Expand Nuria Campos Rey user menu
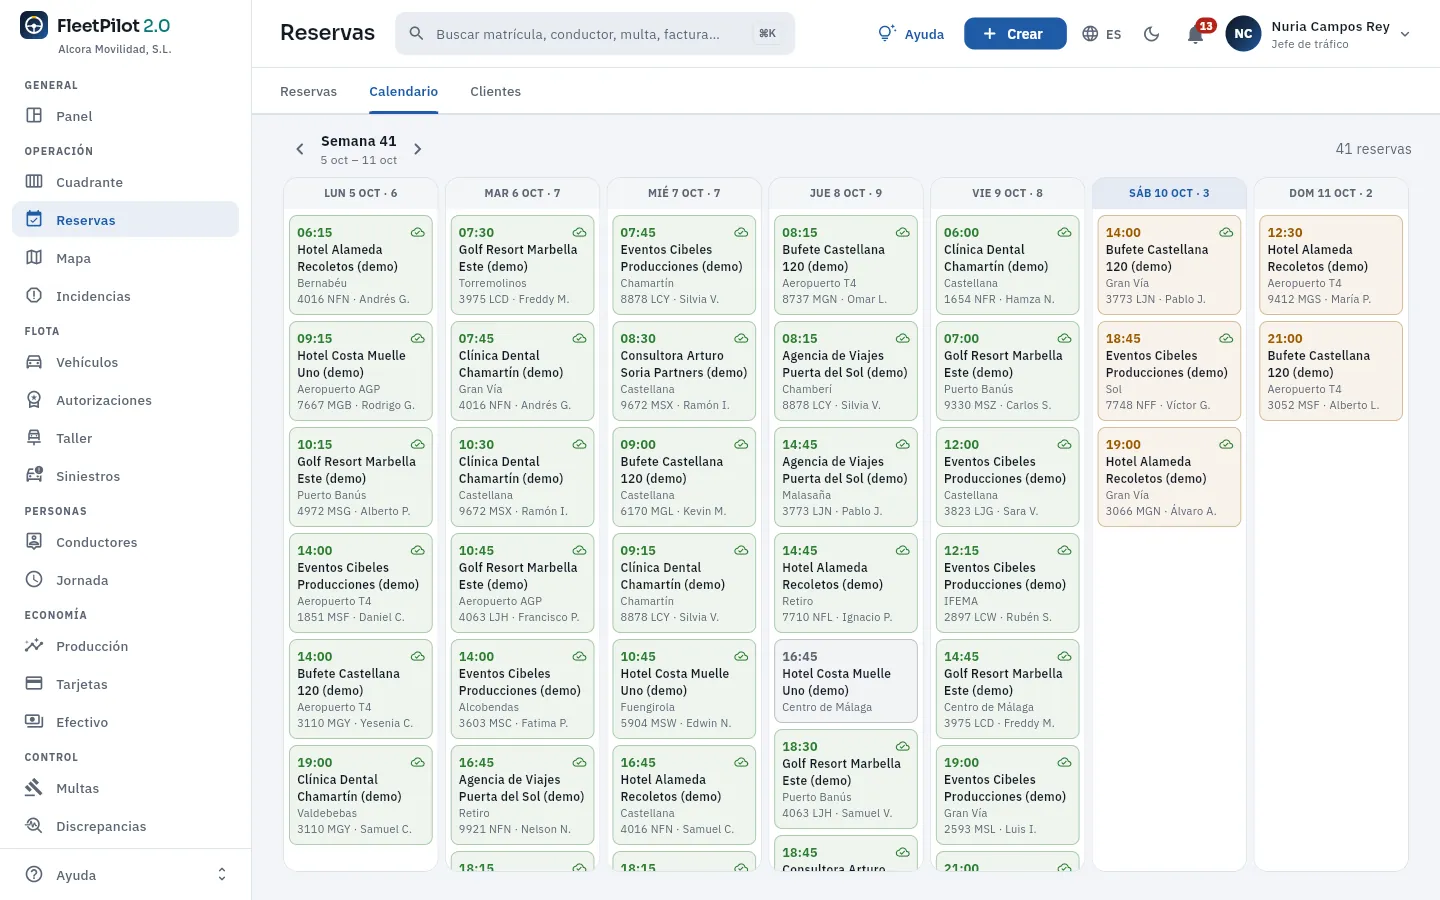Screen dimensions: 1440x900 click(1319, 34)
